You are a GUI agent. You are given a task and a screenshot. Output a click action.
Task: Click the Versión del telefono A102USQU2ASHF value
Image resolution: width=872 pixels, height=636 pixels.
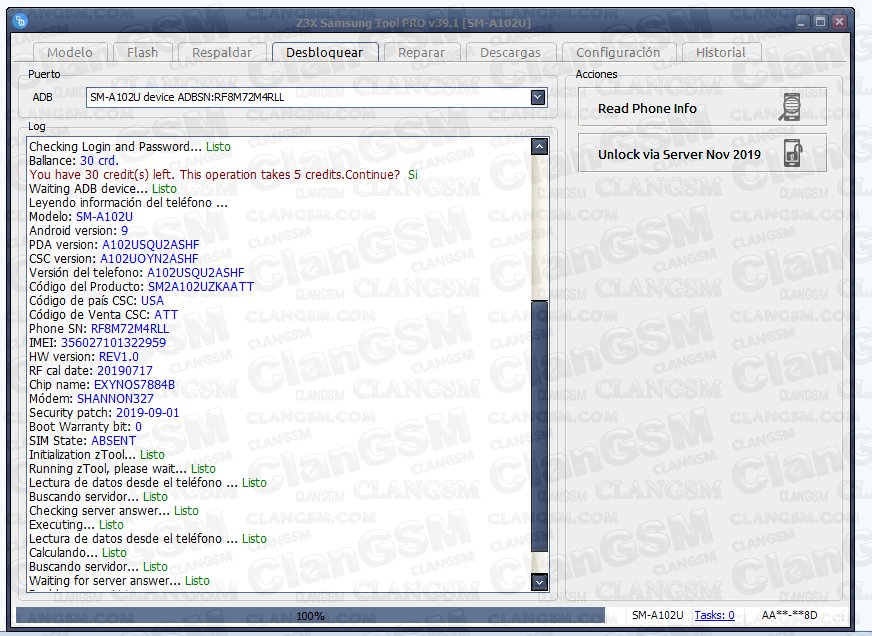tap(196, 272)
